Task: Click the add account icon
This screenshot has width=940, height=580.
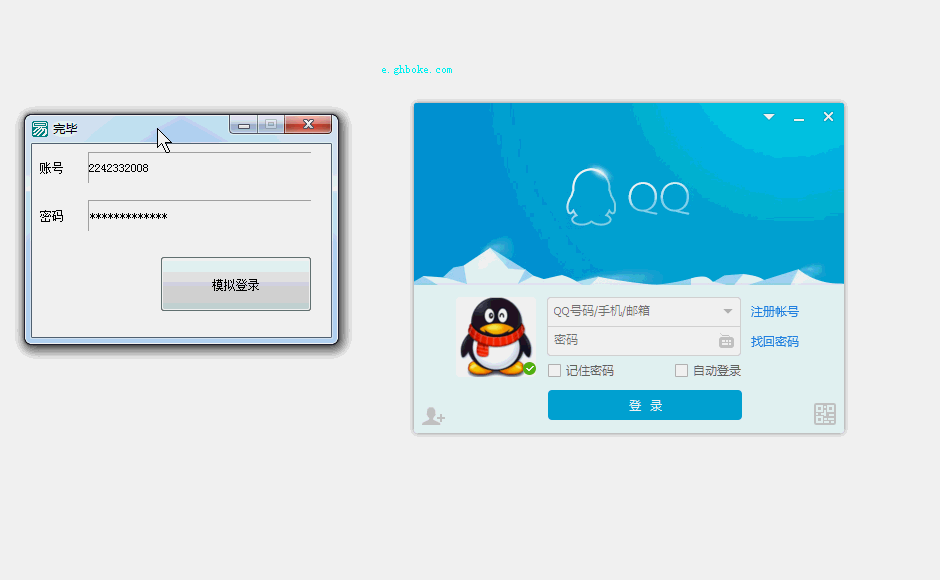Action: coord(433,416)
